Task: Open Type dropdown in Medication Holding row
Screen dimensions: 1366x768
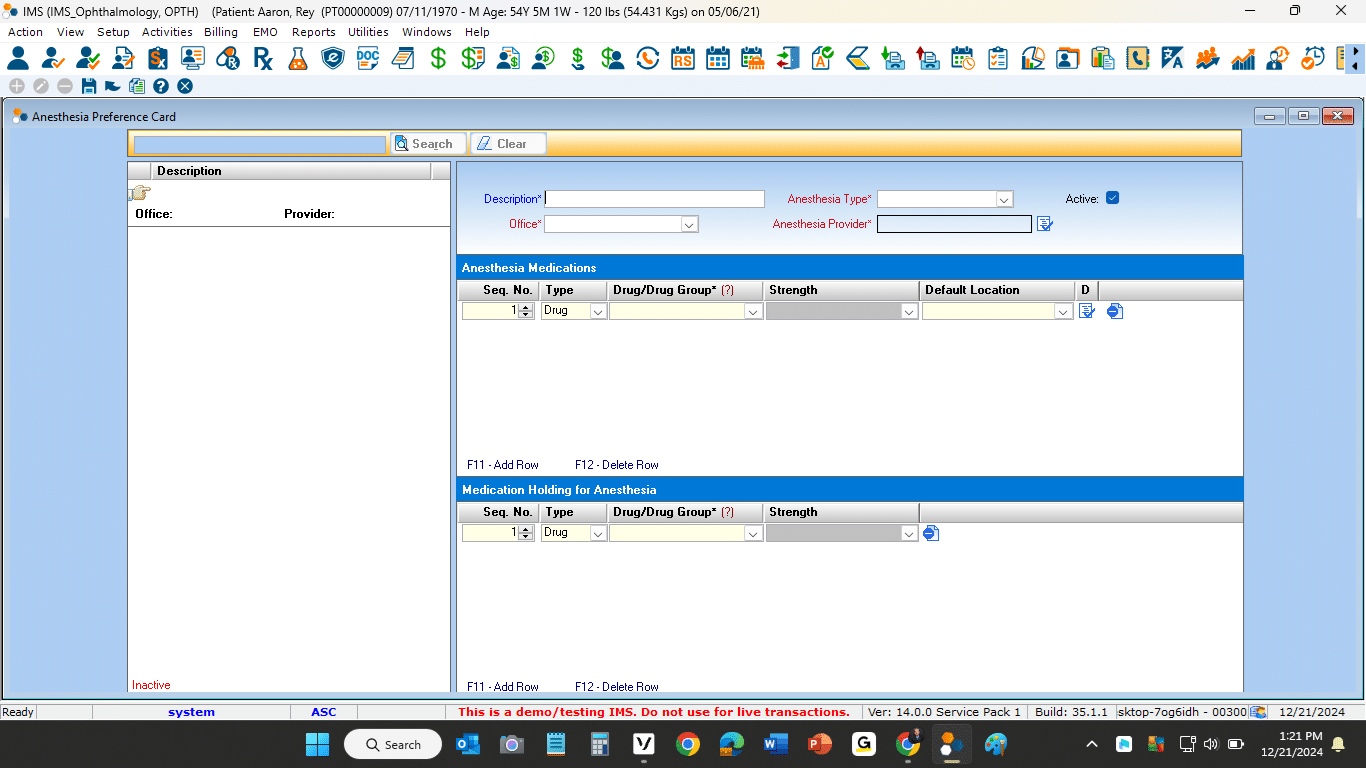Action: (x=598, y=534)
